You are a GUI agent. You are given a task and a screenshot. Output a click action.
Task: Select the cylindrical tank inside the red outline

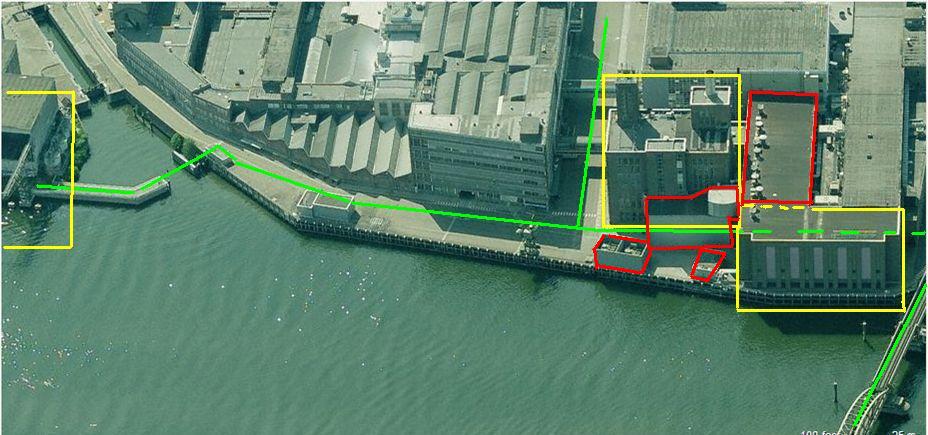[x=722, y=203]
